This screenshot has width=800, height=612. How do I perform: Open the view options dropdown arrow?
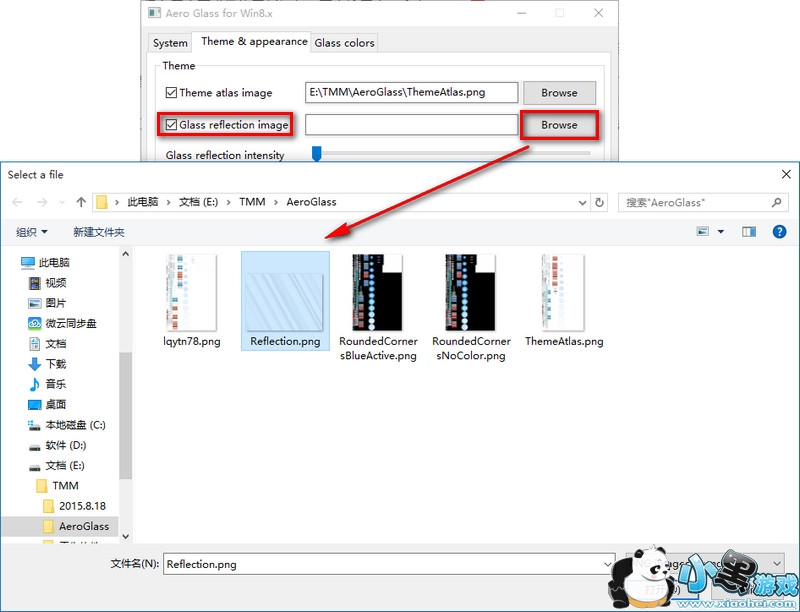[721, 232]
